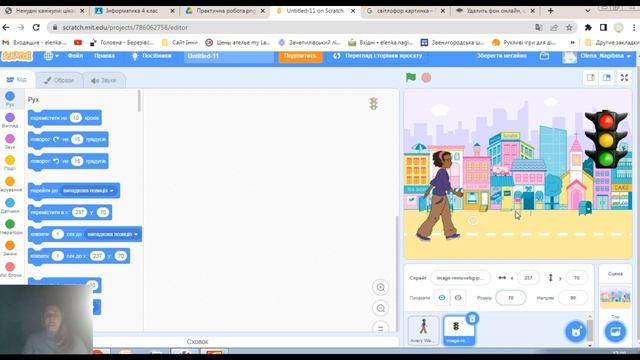Edit the sprite y coordinate field

pos(576,278)
